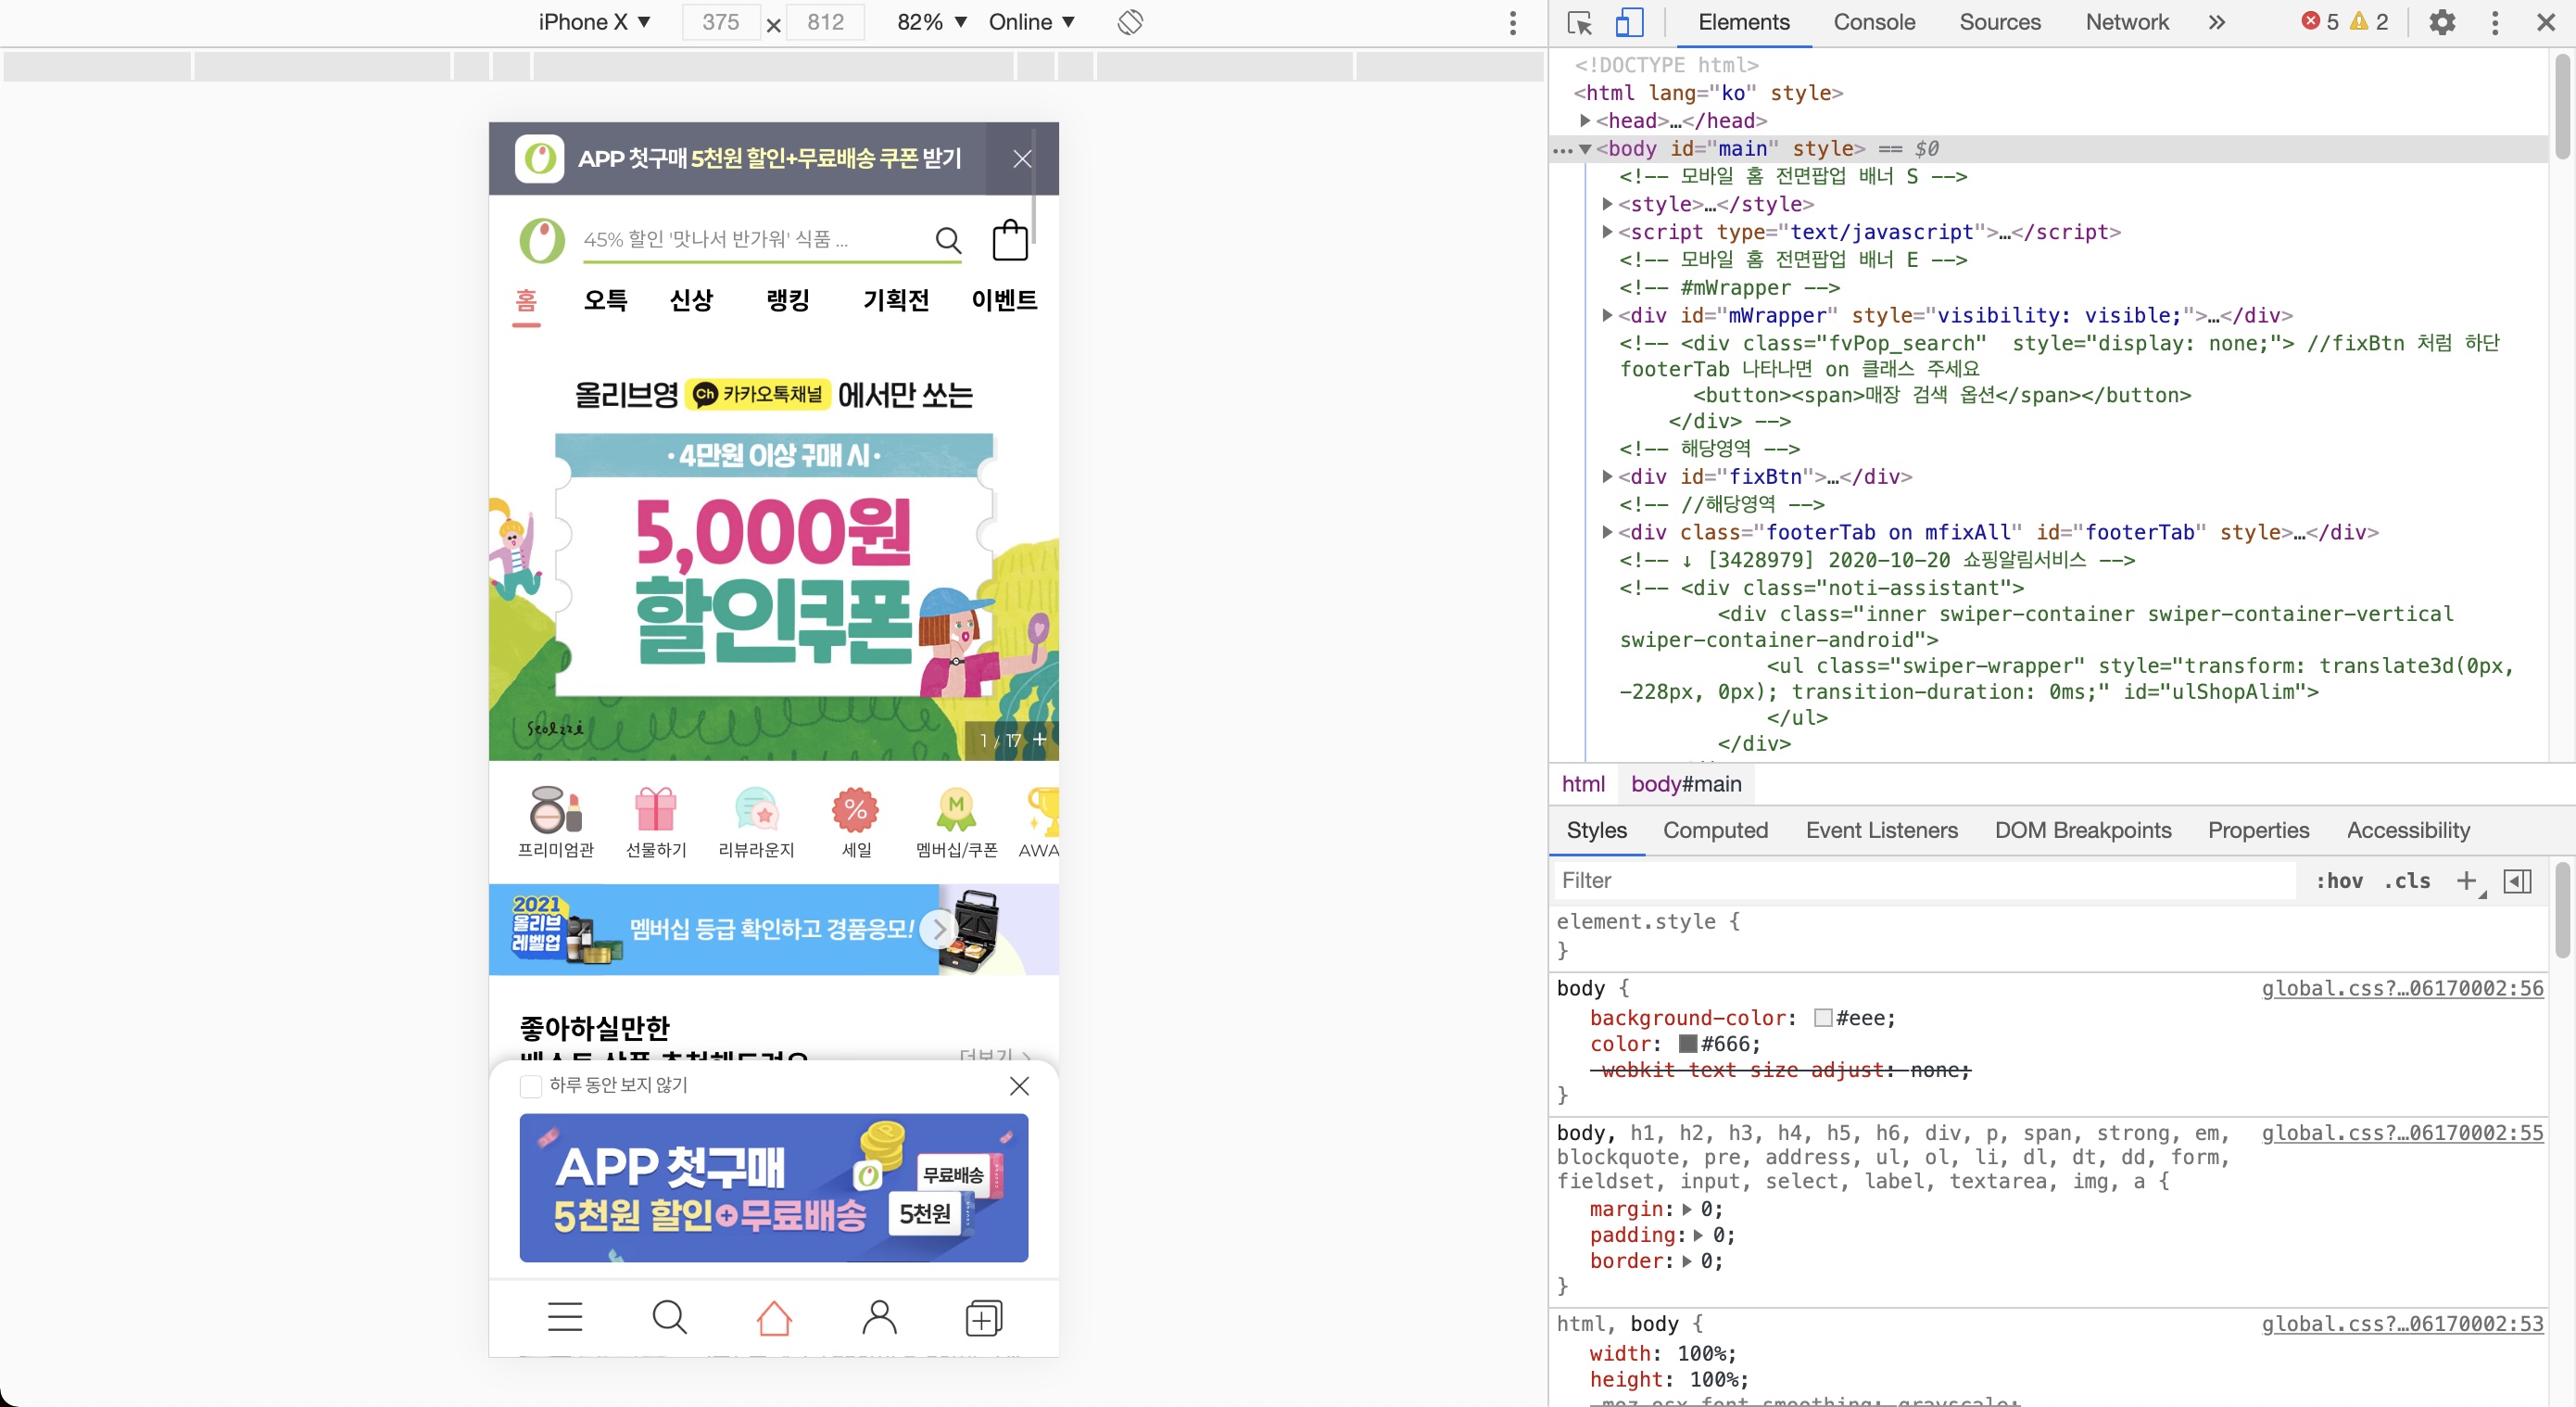Switch to the Console tab
The width and height of the screenshot is (2576, 1407).
click(1873, 22)
